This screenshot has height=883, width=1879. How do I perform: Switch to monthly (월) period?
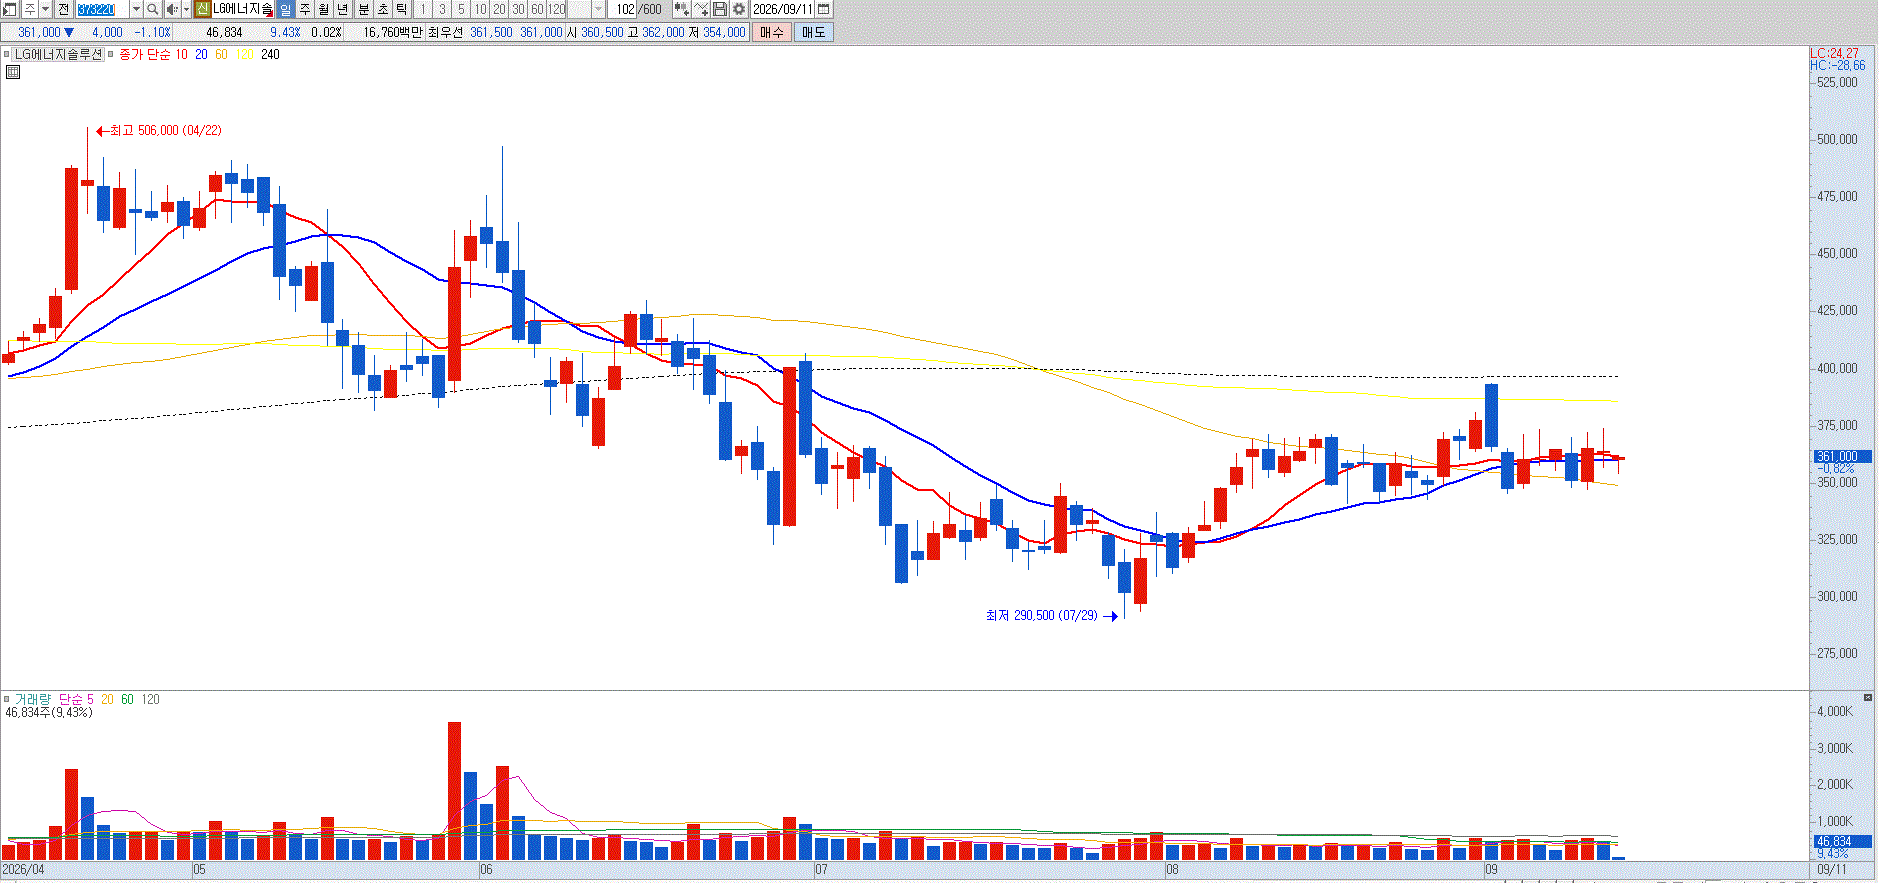(x=324, y=9)
